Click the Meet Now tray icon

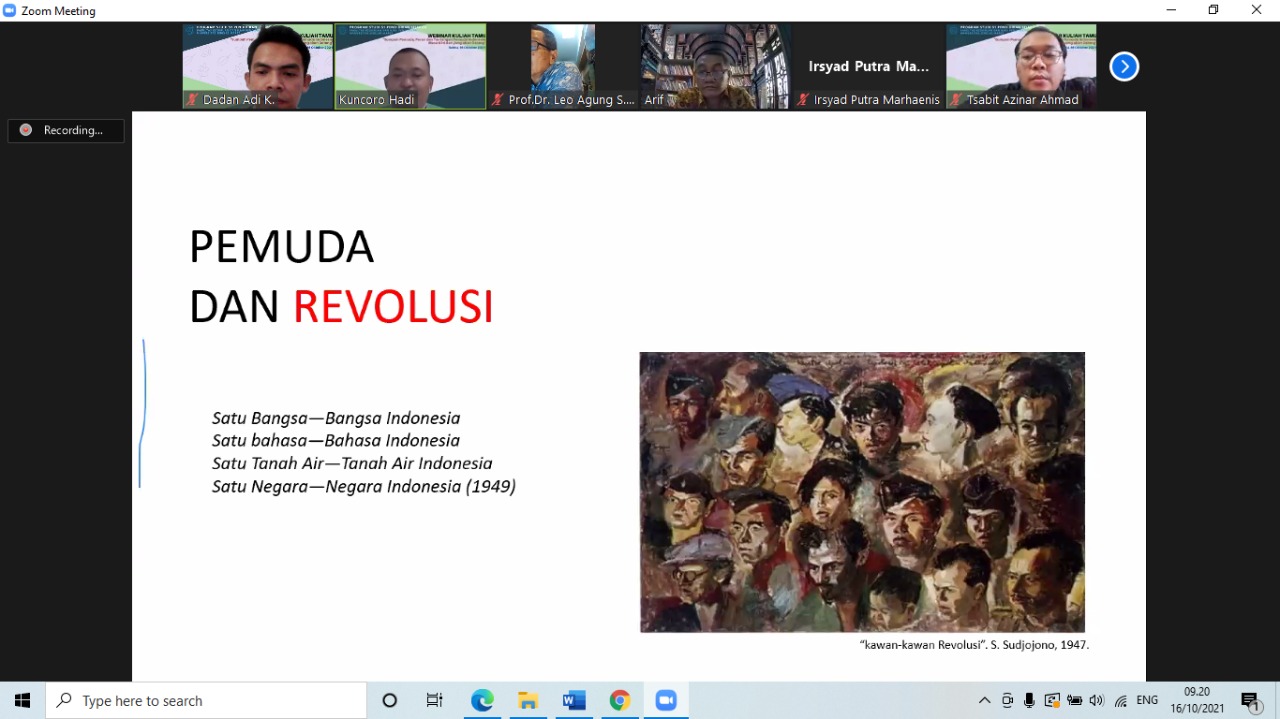(x=1007, y=700)
